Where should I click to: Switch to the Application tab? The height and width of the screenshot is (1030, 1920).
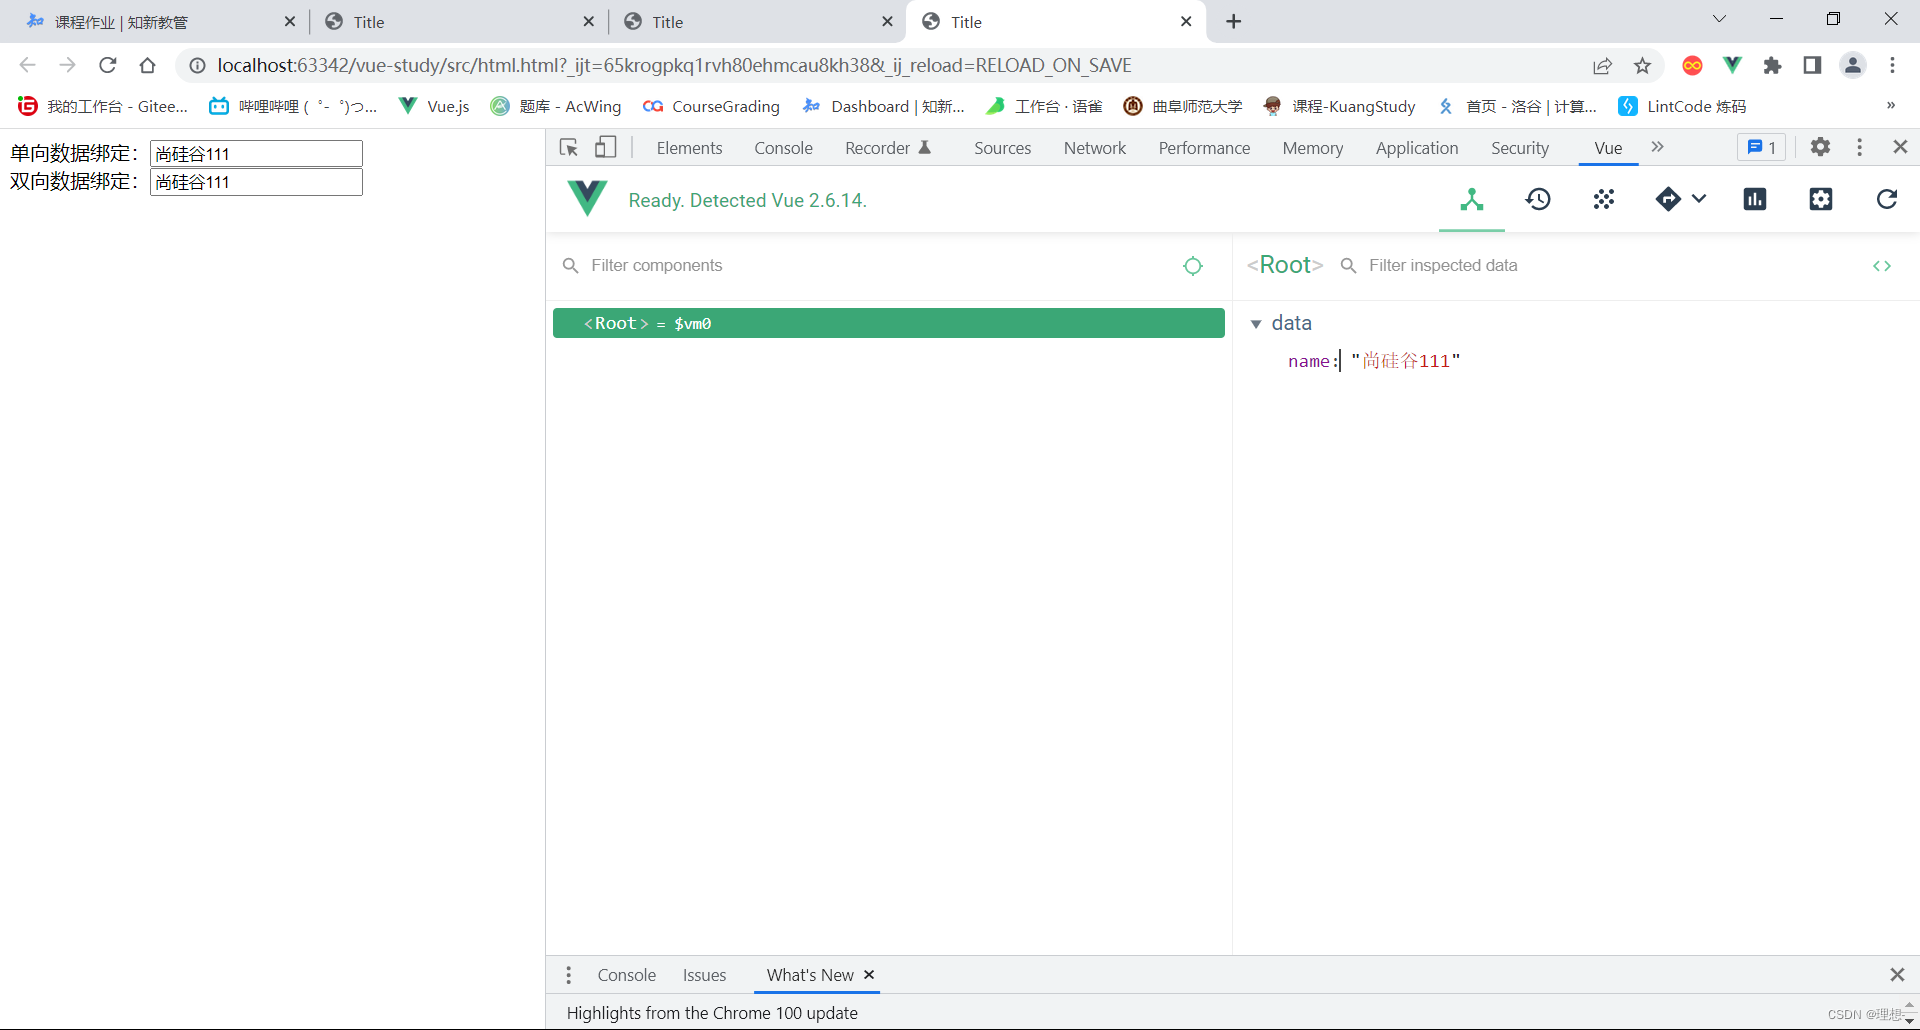[1416, 148]
